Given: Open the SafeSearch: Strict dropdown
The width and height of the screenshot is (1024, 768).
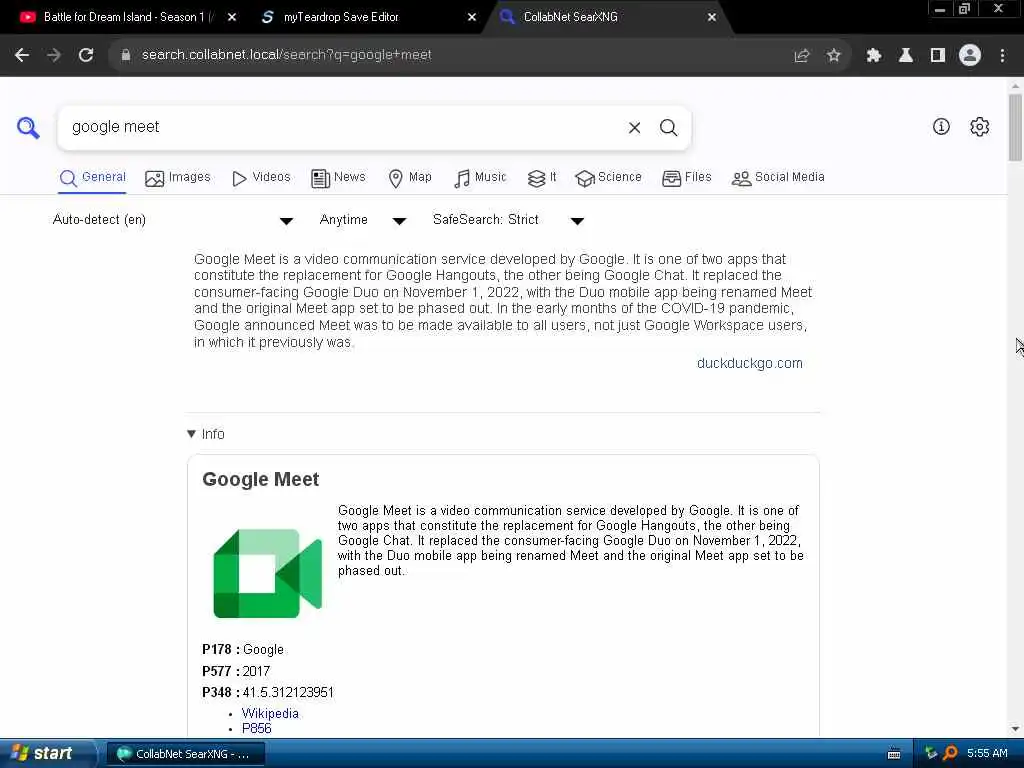Looking at the screenshot, I should [508, 220].
